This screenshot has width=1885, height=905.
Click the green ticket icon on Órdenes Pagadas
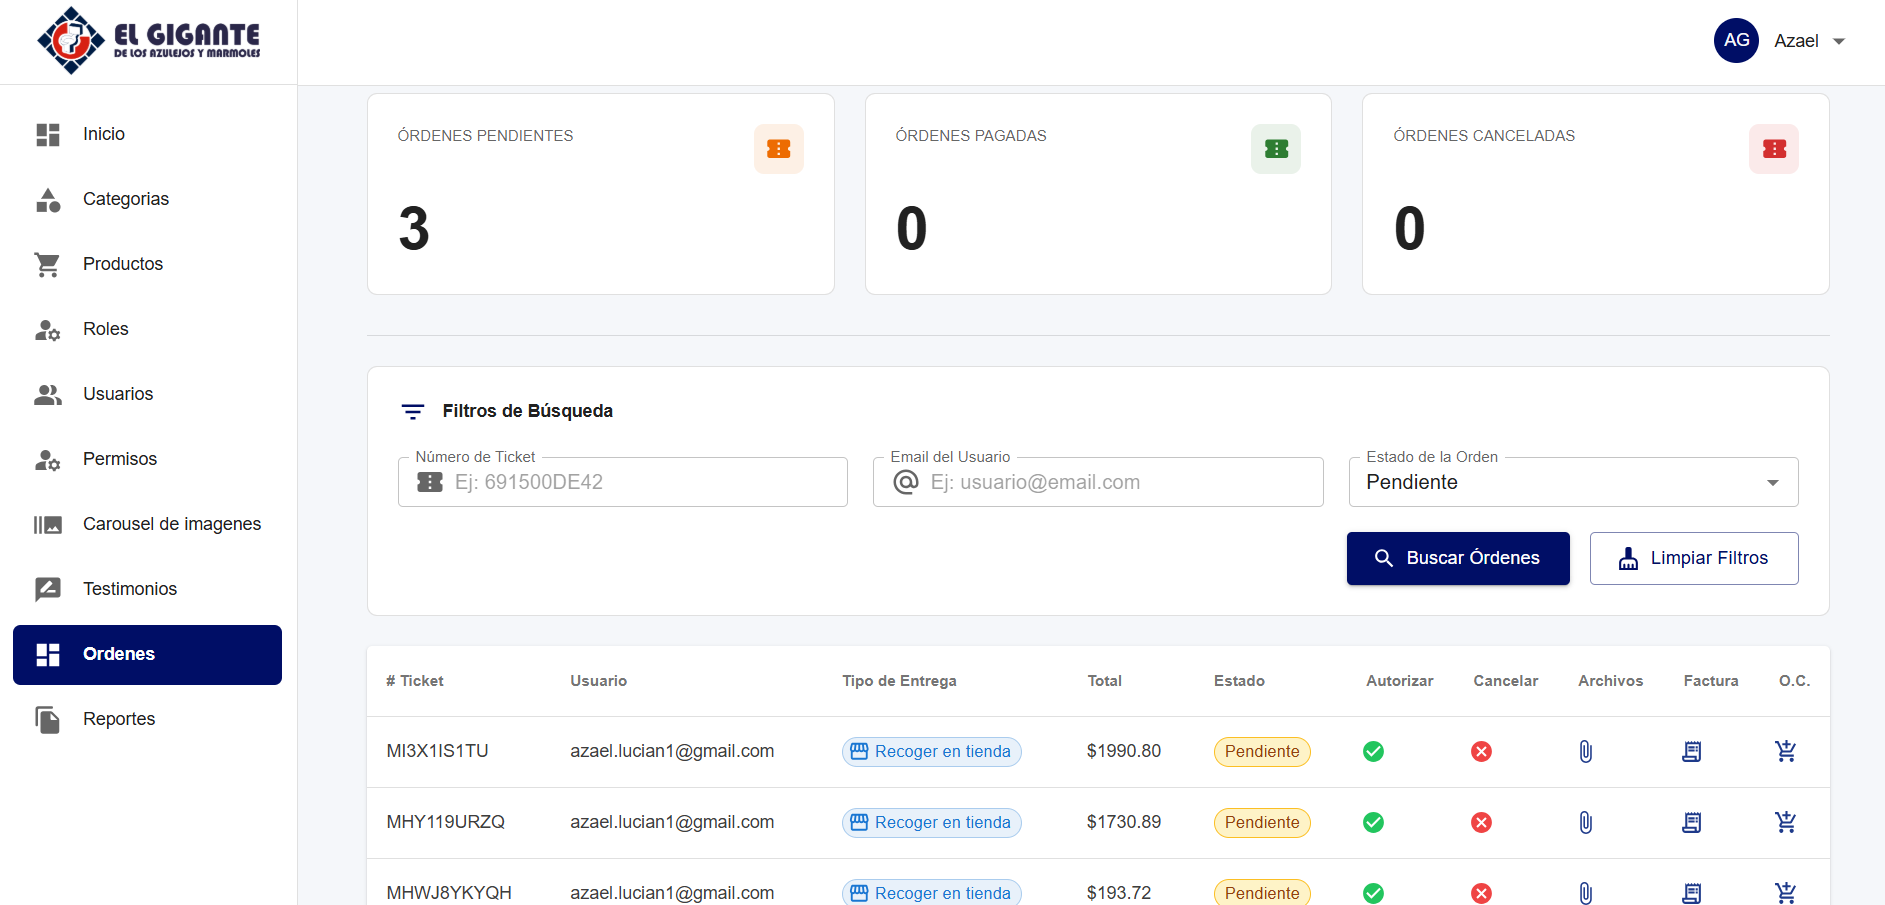1275,148
